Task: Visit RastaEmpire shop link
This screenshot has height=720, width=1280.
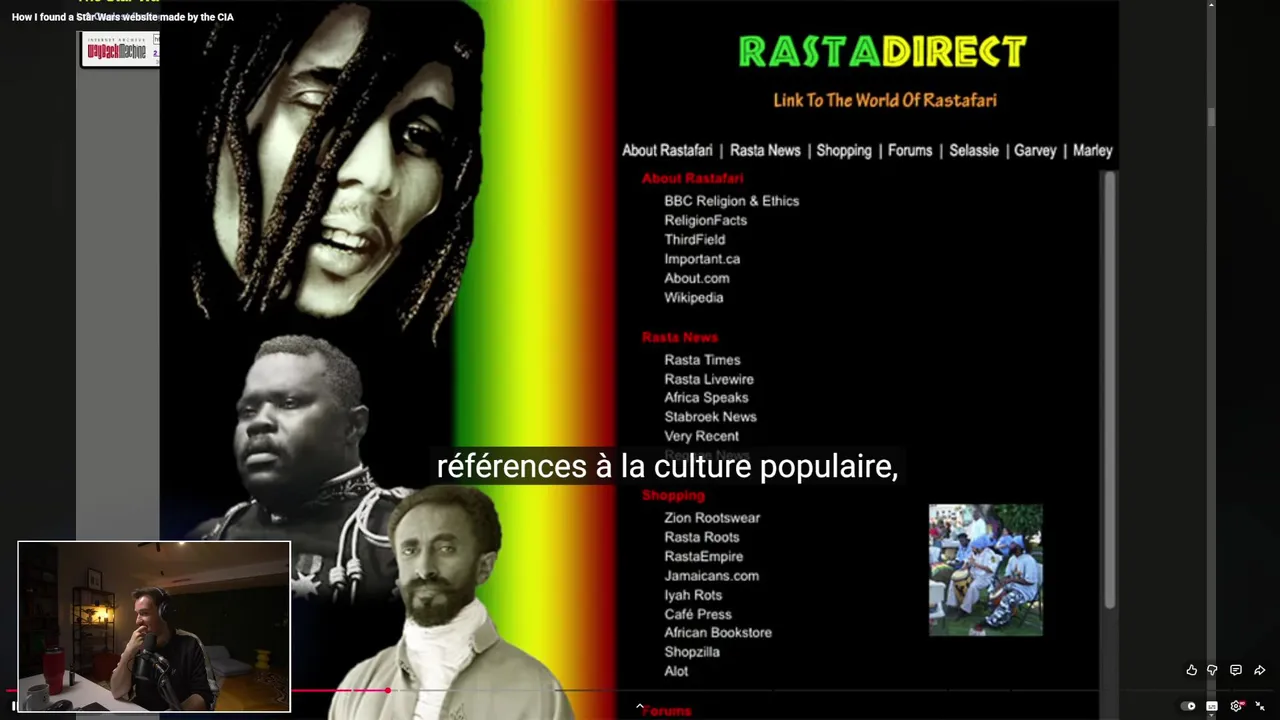Action: point(704,556)
